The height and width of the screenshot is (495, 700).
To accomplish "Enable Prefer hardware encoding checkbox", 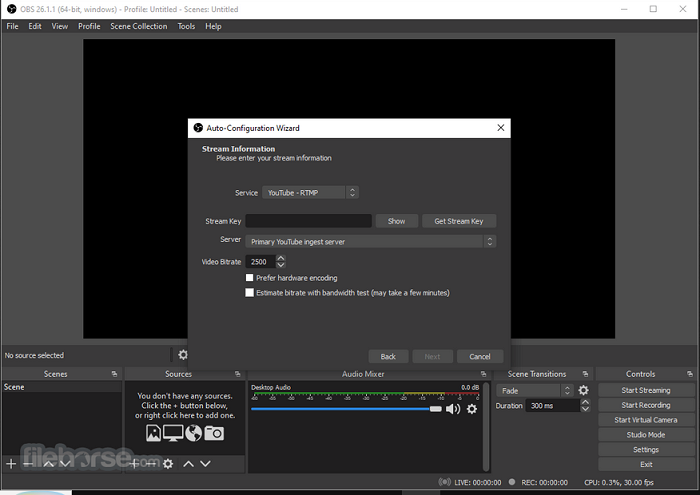I will pos(250,278).
